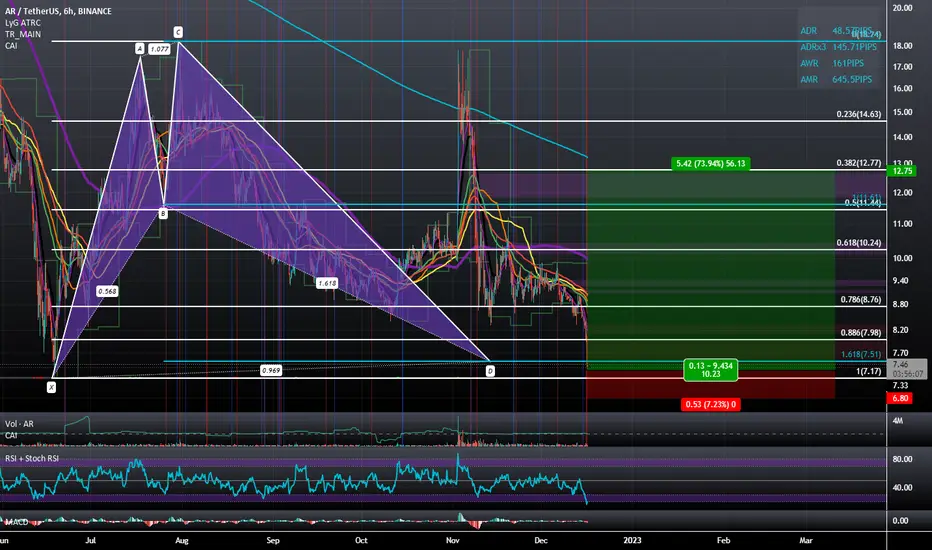932x550 pixels.
Task: Click the 1.077 ratio label
Action: point(159,49)
